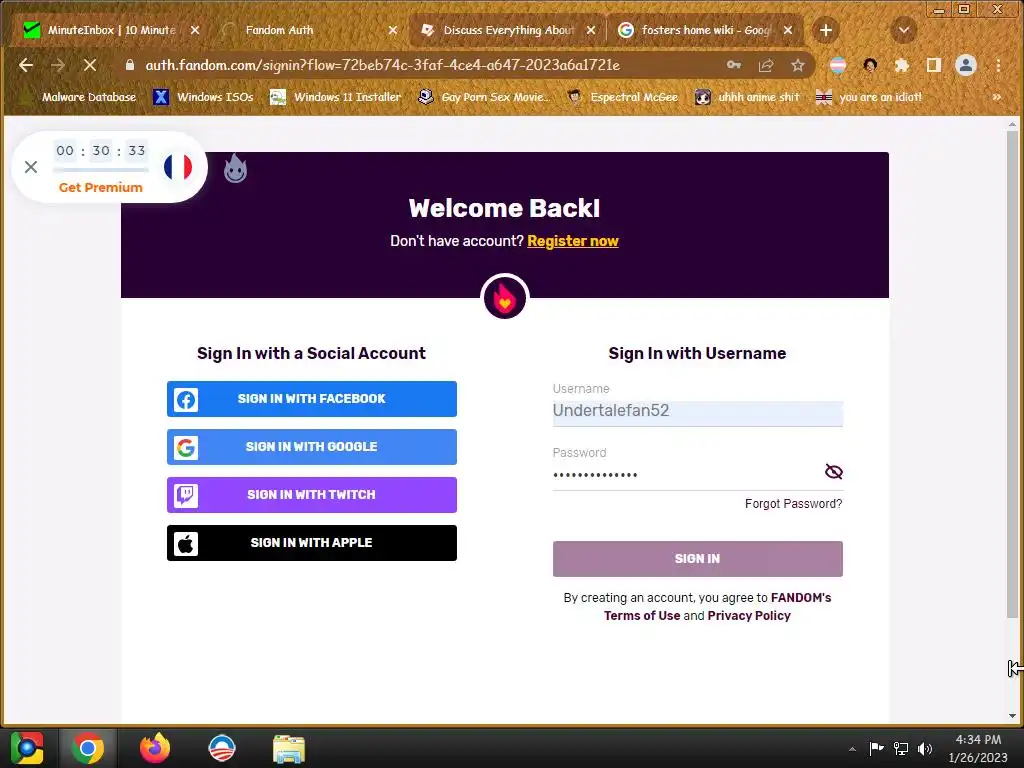The width and height of the screenshot is (1024, 768).
Task: Click the page vertical scrollbar
Action: tap(1012, 374)
